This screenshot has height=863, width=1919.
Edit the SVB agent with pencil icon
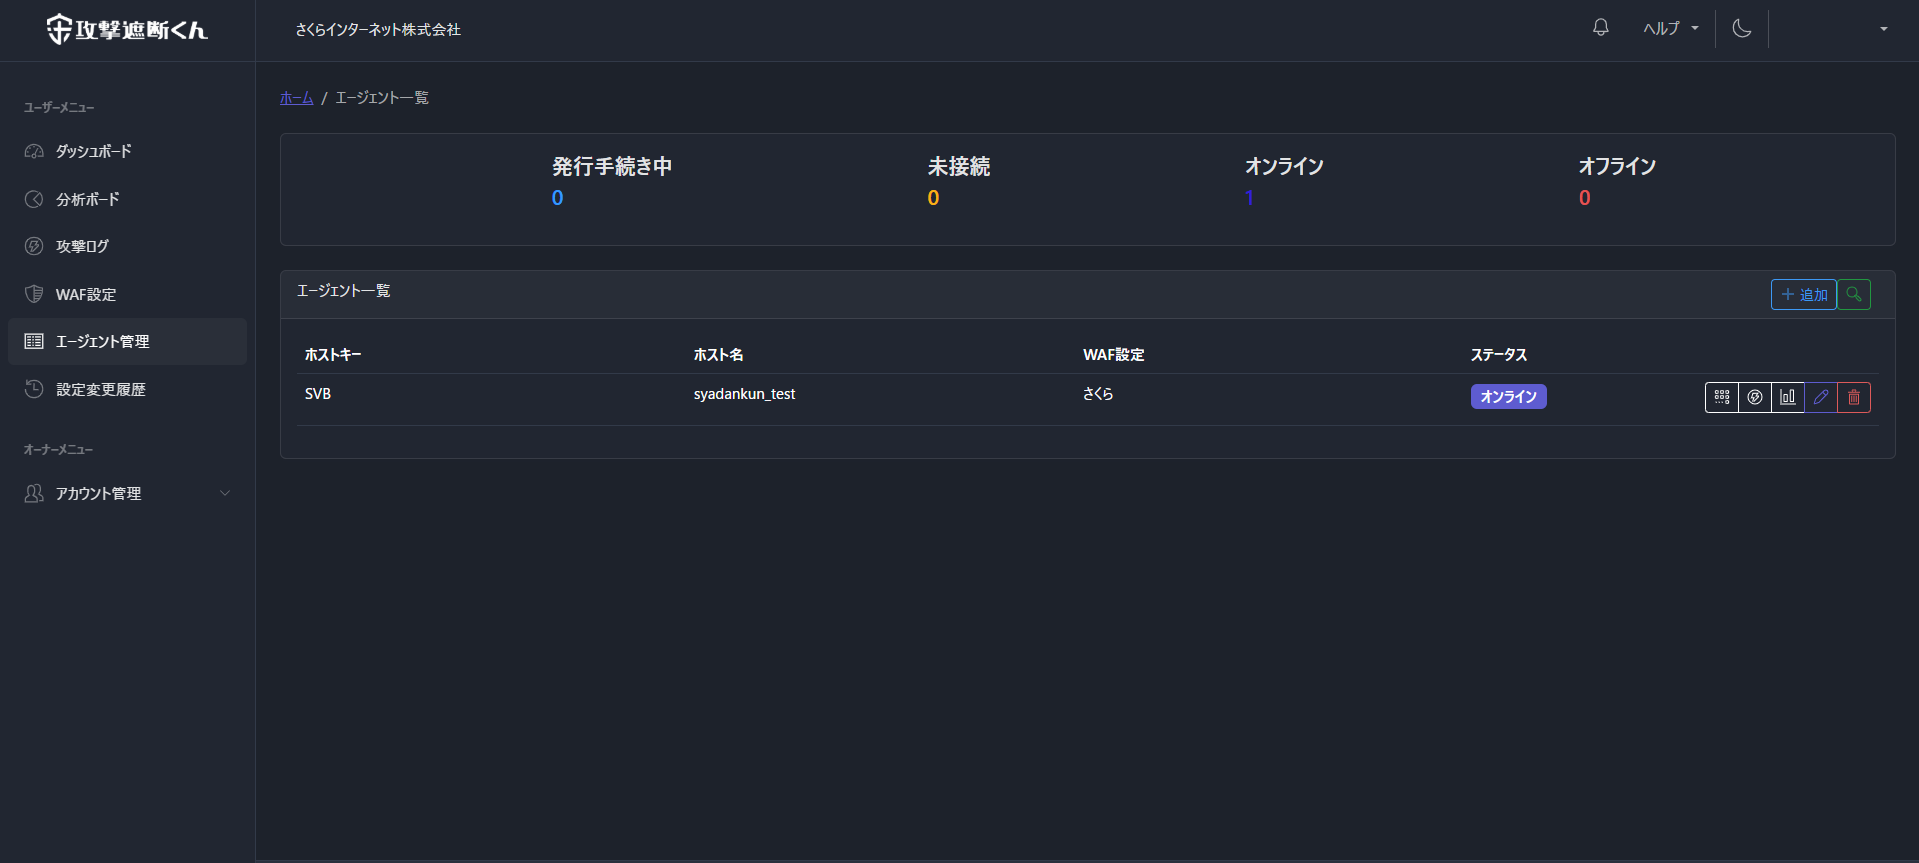pos(1820,397)
